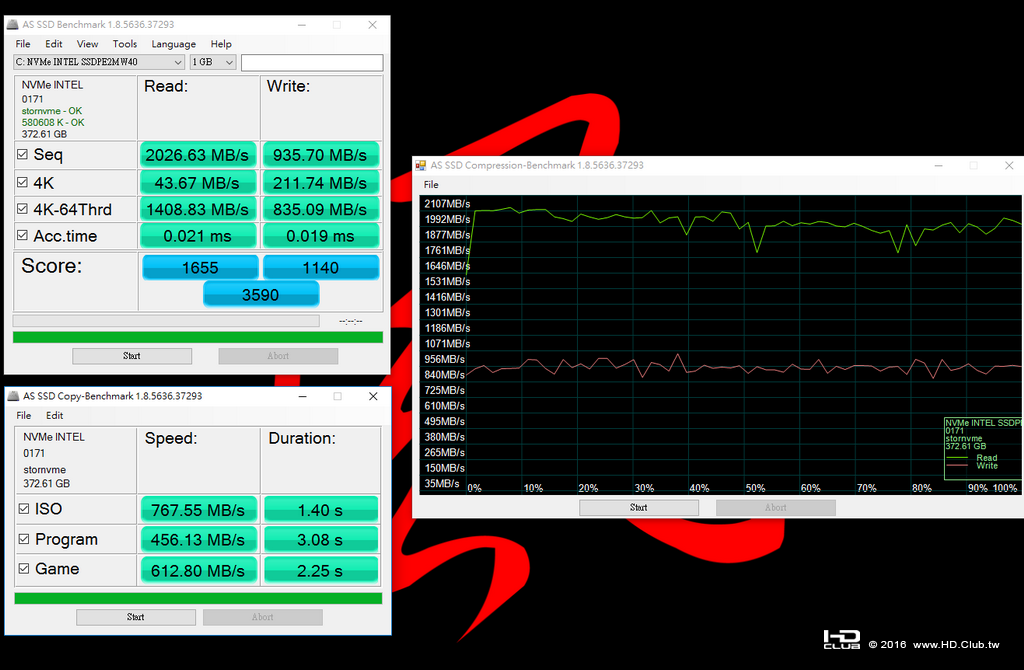
Task: Click AS SSD Benchmark title bar icon
Action: 12,25
